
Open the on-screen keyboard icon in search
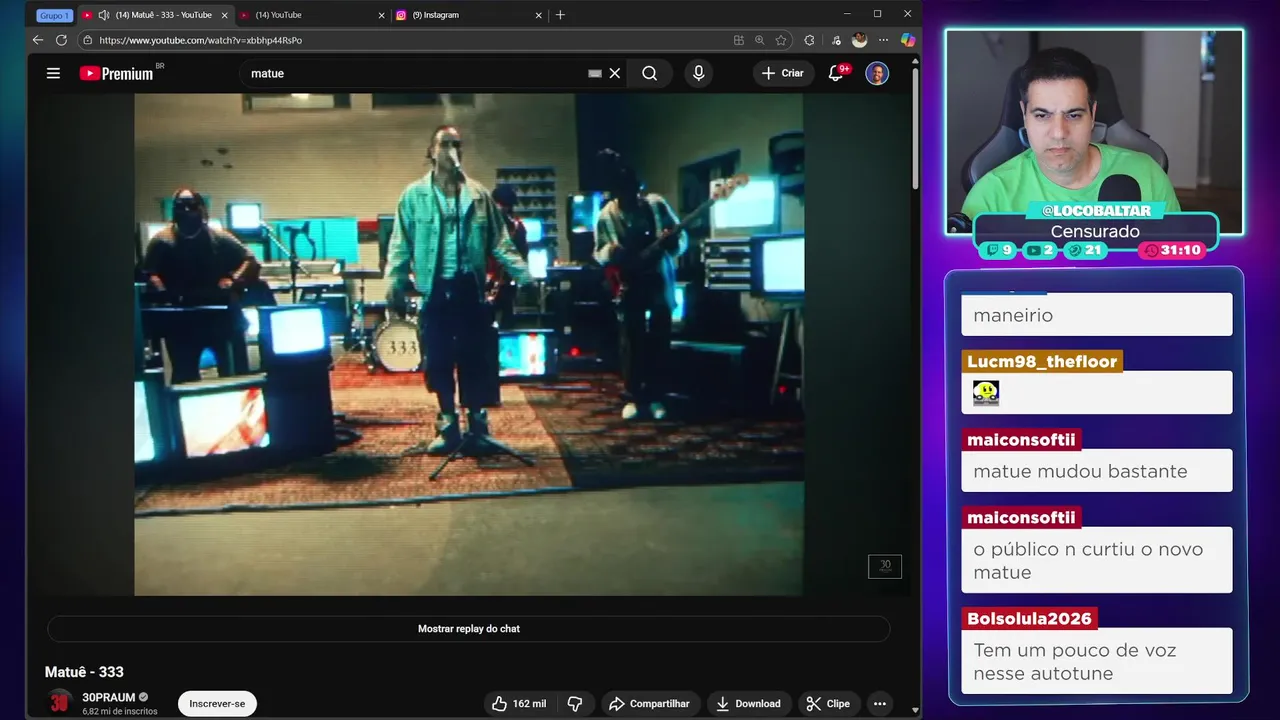click(x=595, y=73)
